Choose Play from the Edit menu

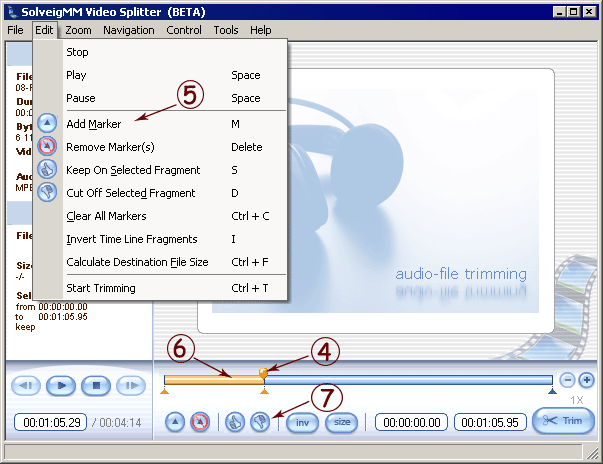[x=160, y=75]
